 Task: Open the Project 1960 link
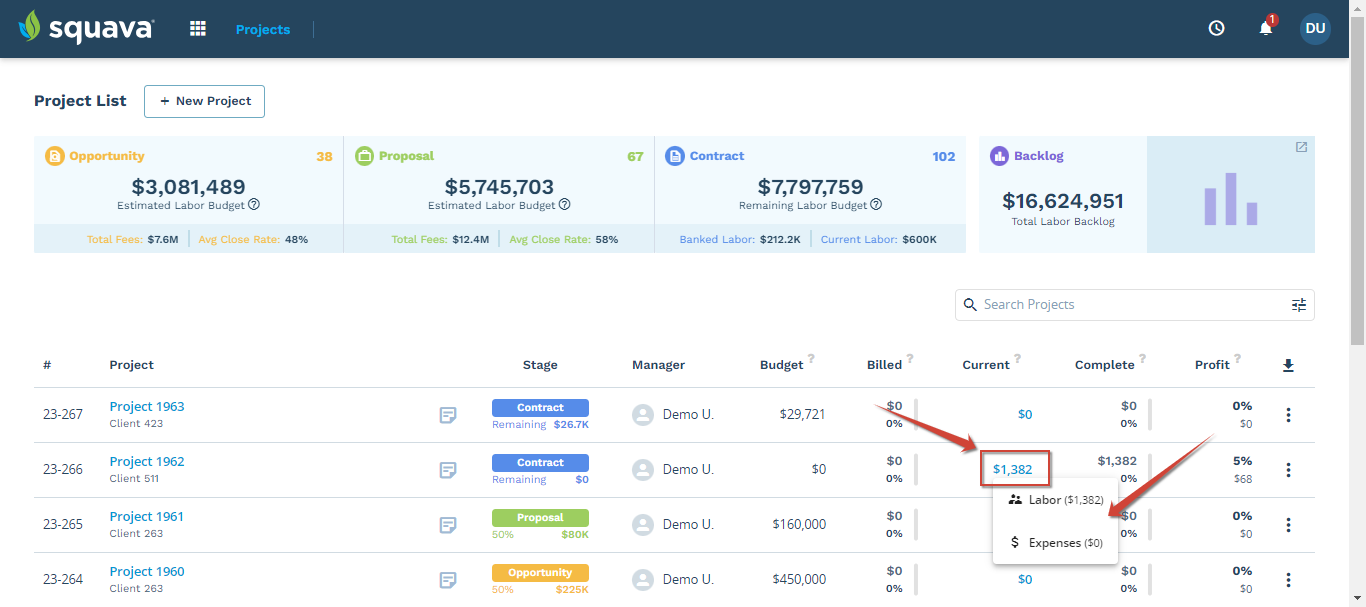[147, 572]
